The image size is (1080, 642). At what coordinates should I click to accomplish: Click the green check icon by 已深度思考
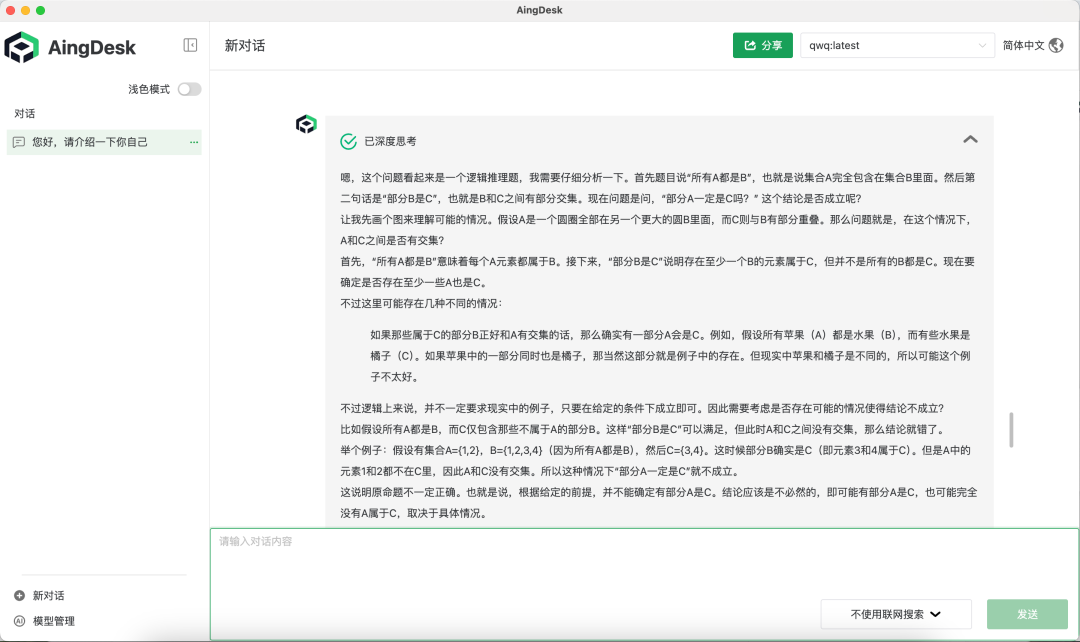coord(349,141)
